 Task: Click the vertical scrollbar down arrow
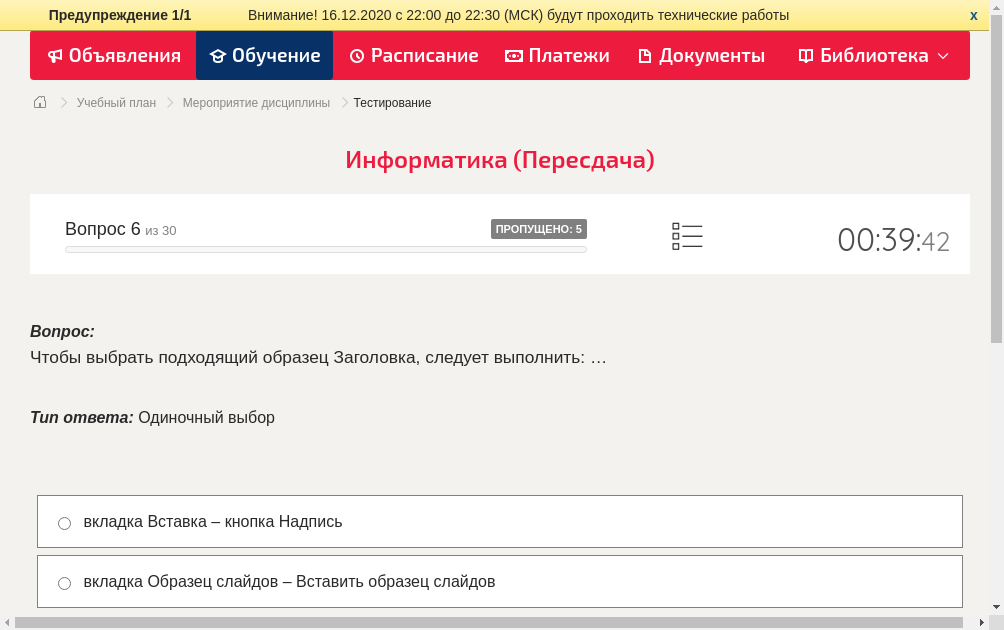pyautogui.click(x=996, y=606)
